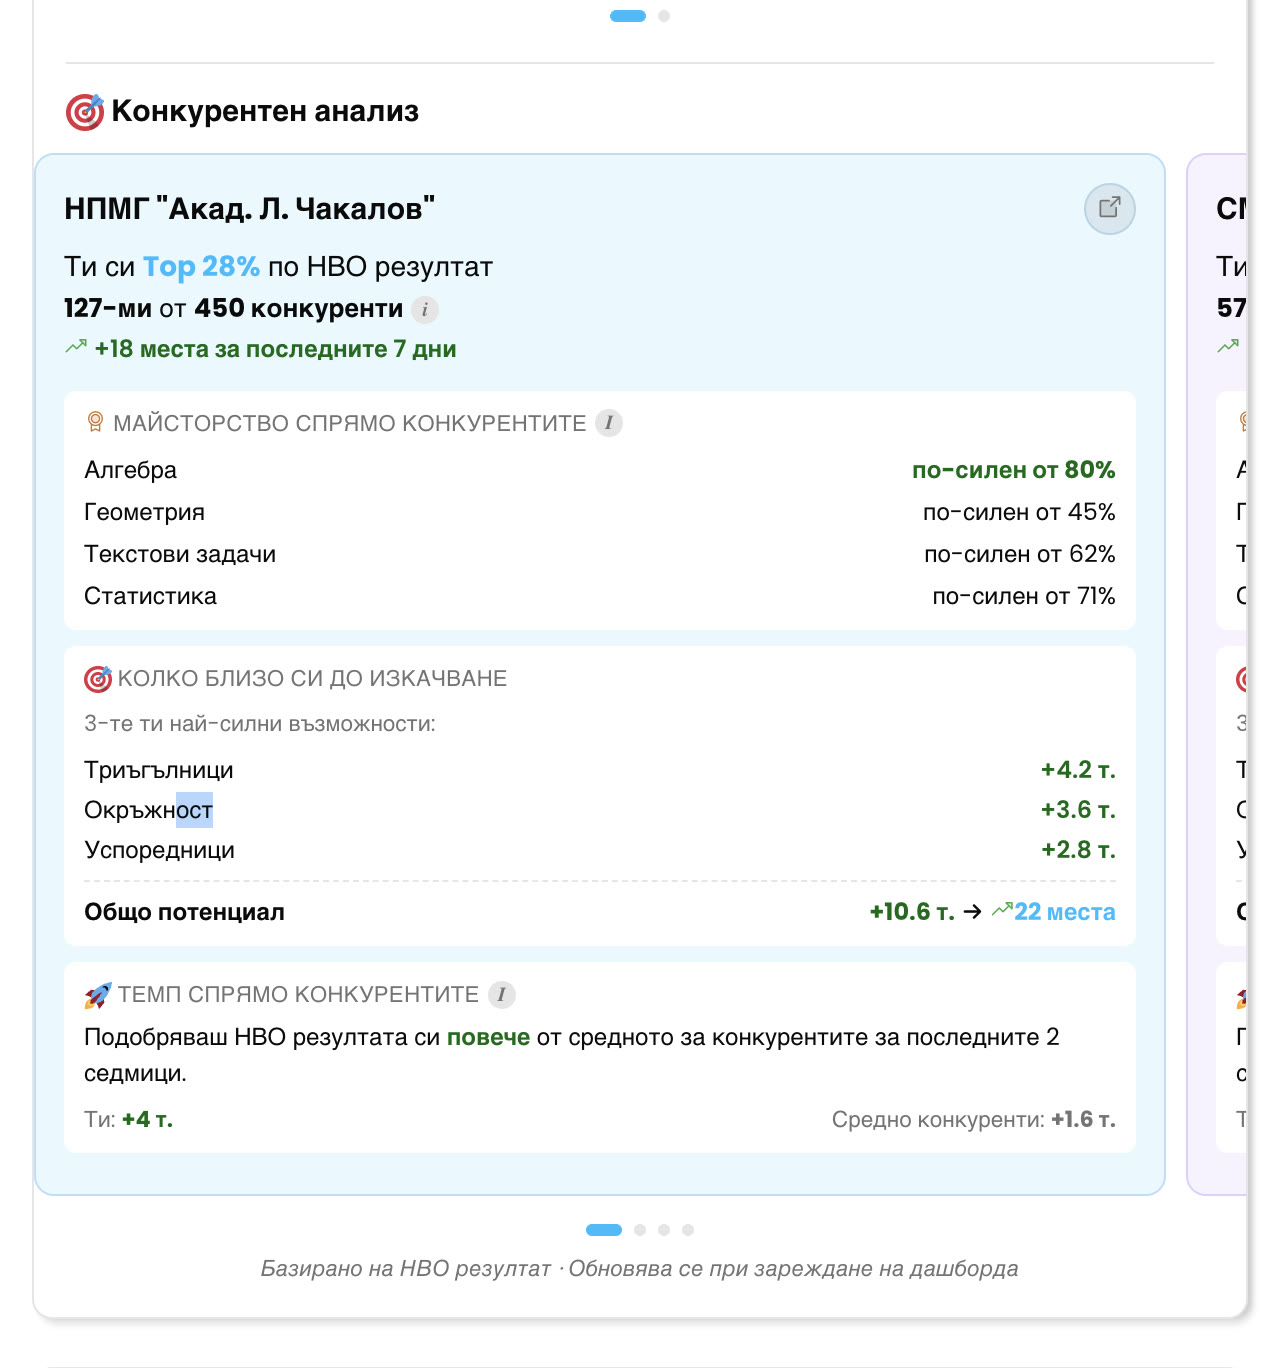Go to second competitor carousel dot

pyautogui.click(x=640, y=1230)
